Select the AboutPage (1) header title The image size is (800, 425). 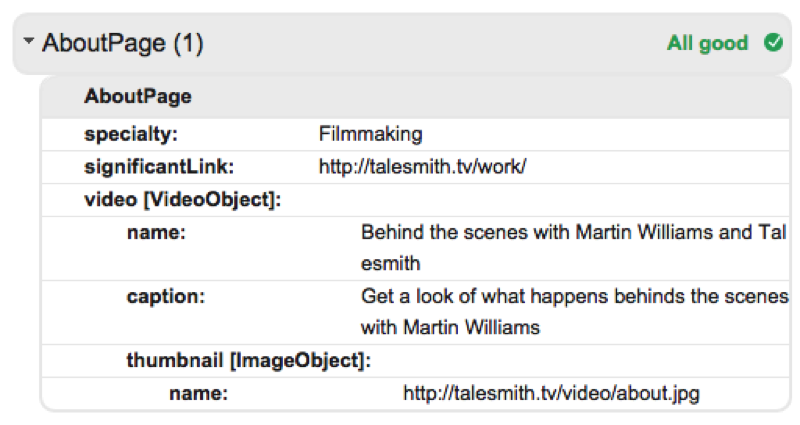click(122, 43)
